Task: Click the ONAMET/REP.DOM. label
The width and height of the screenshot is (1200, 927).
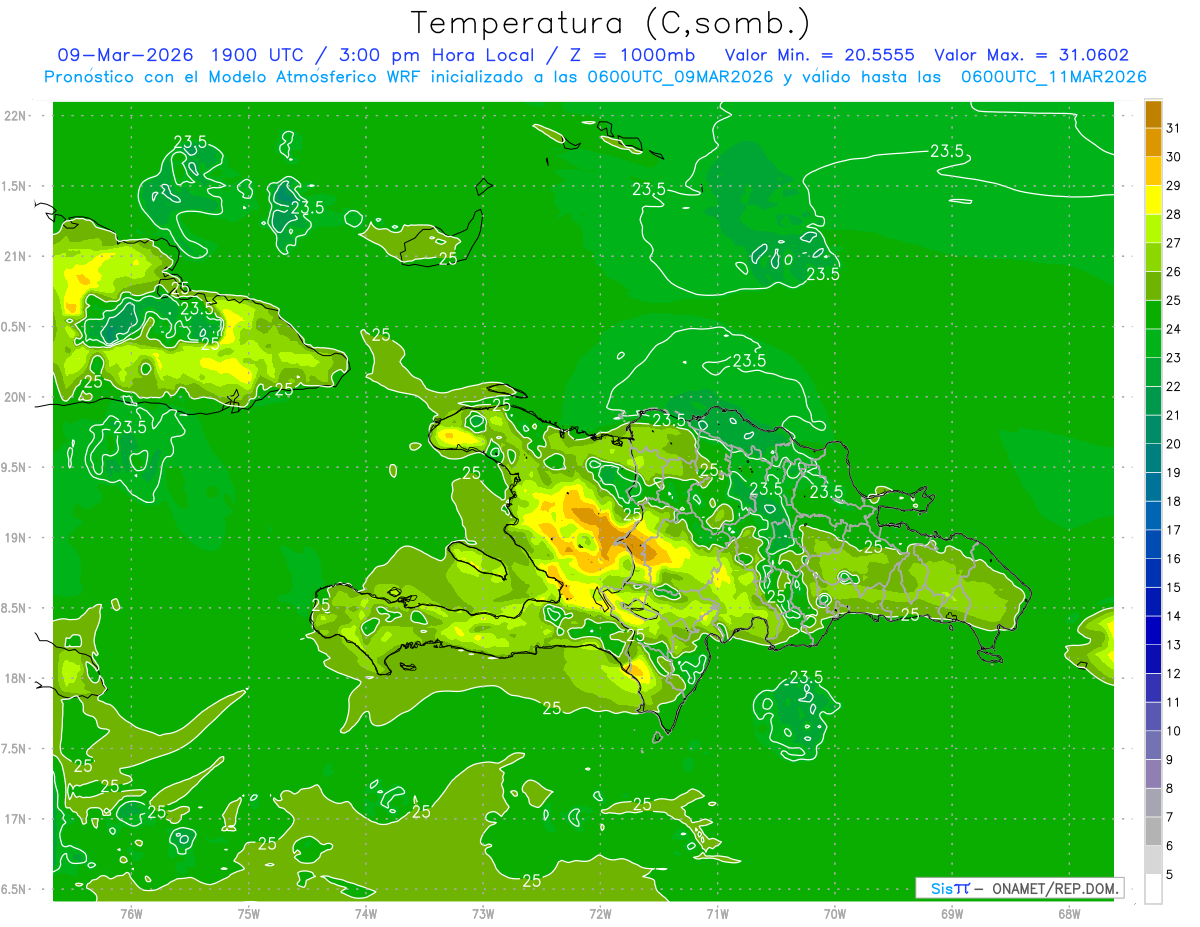Action: [x=1055, y=888]
